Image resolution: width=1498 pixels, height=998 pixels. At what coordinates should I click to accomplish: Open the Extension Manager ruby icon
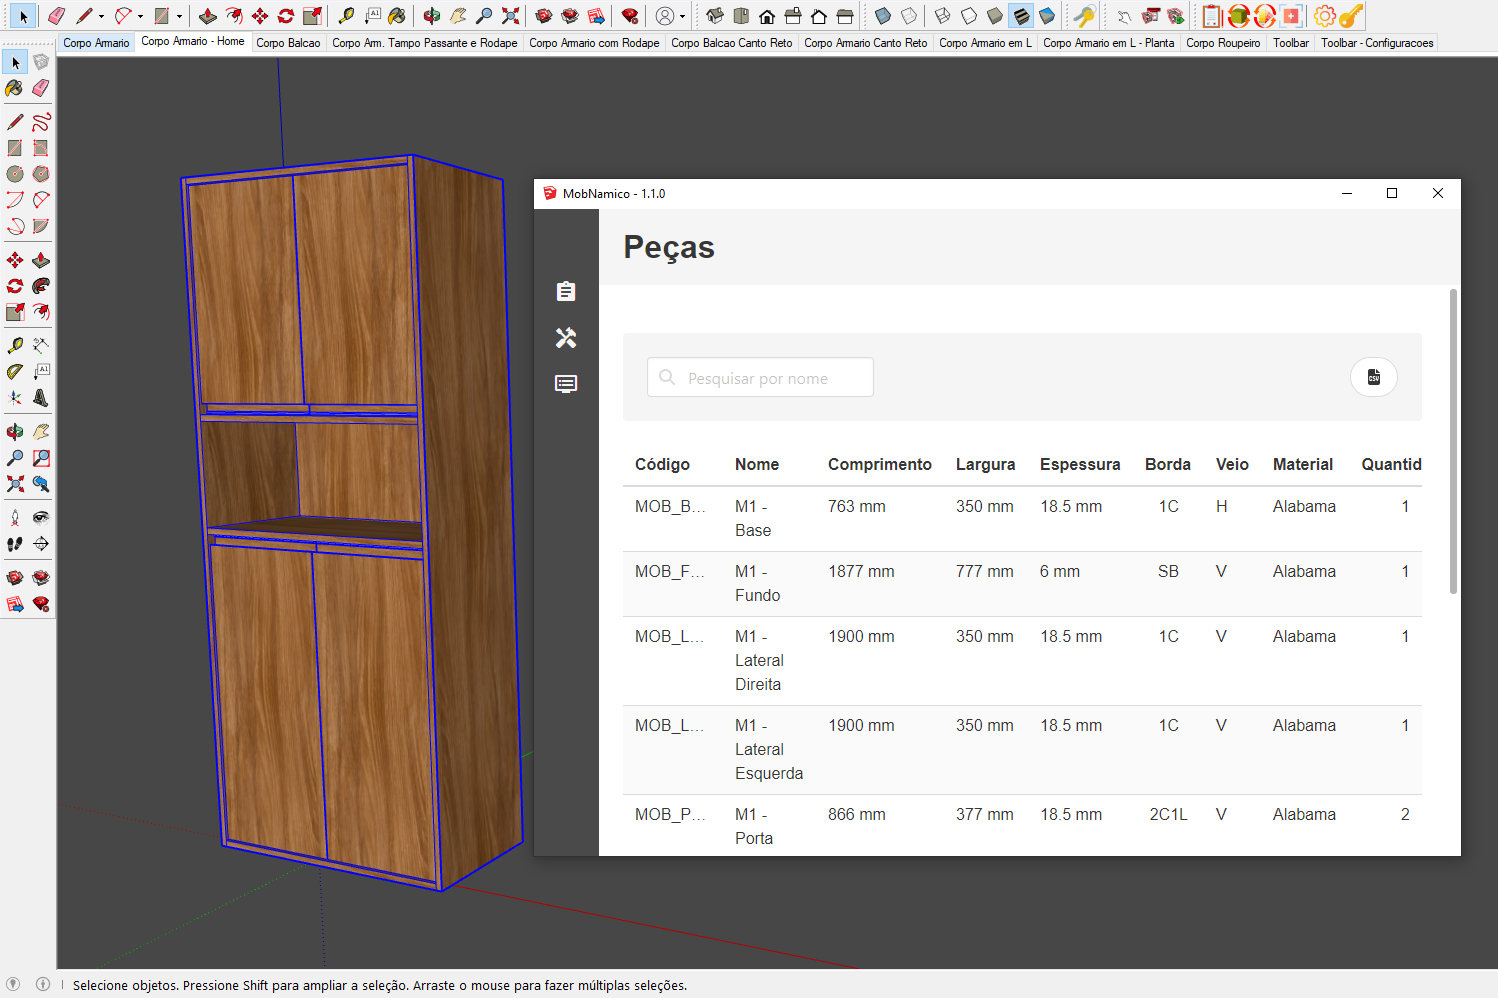tap(630, 16)
